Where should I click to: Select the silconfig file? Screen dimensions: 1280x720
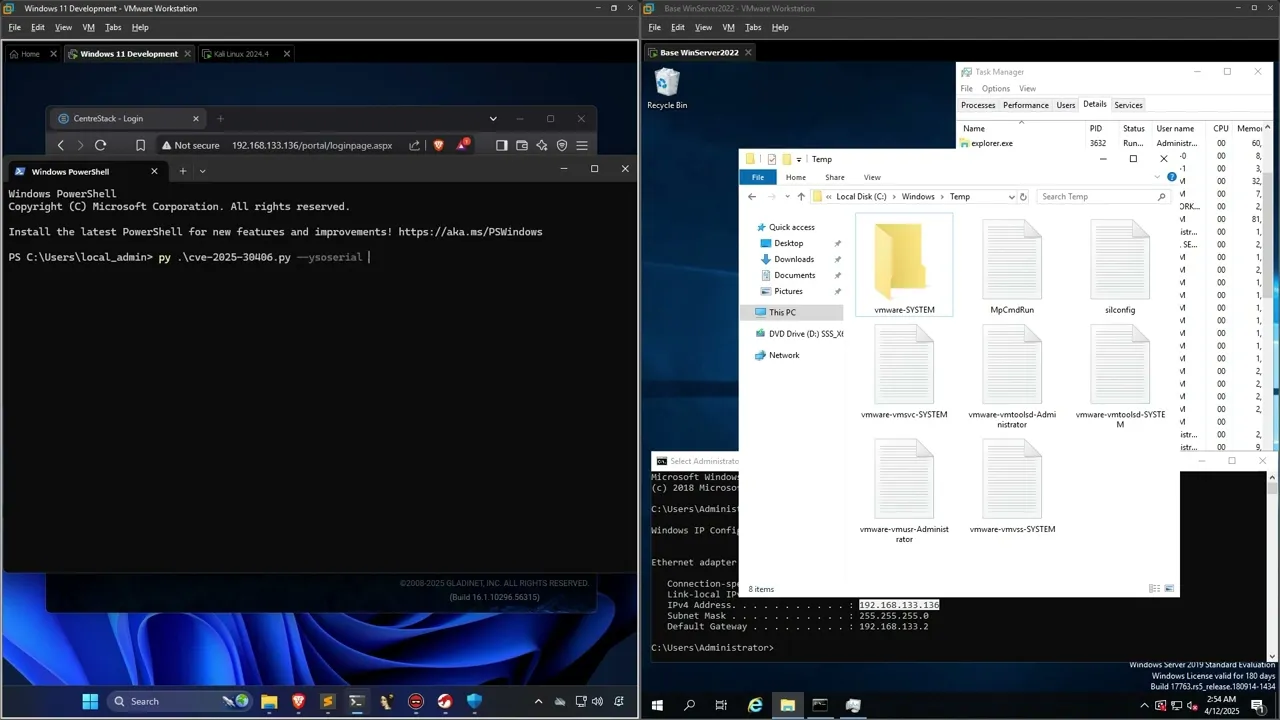click(x=1120, y=266)
